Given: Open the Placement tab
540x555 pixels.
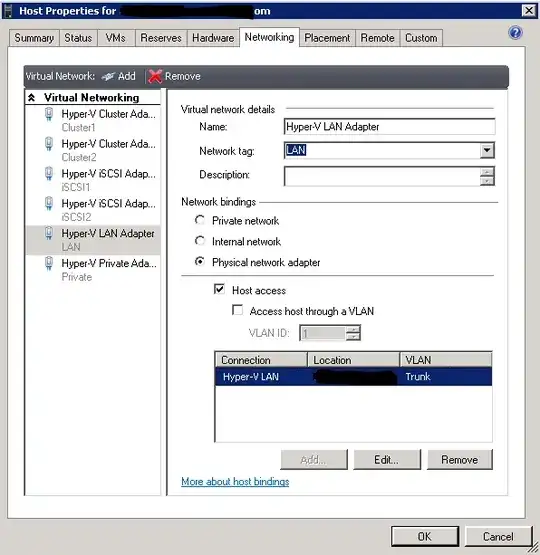Looking at the screenshot, I should pos(327,38).
